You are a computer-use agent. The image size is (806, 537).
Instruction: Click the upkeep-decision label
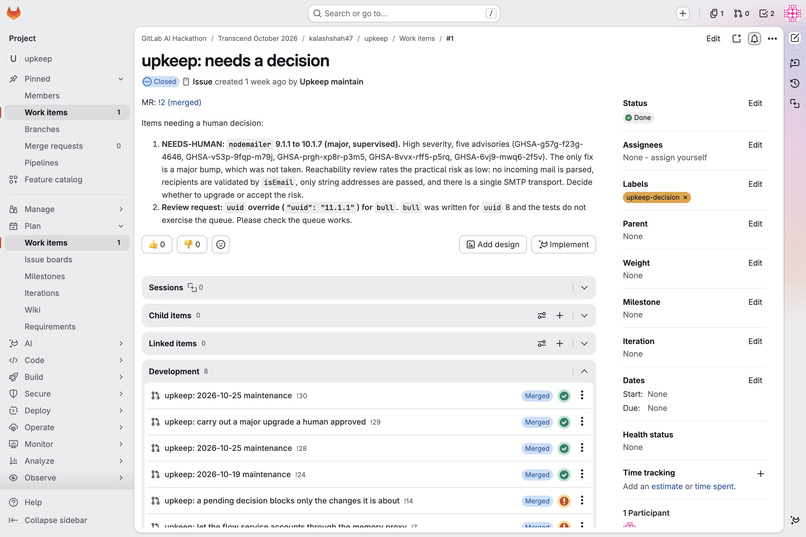tap(652, 197)
